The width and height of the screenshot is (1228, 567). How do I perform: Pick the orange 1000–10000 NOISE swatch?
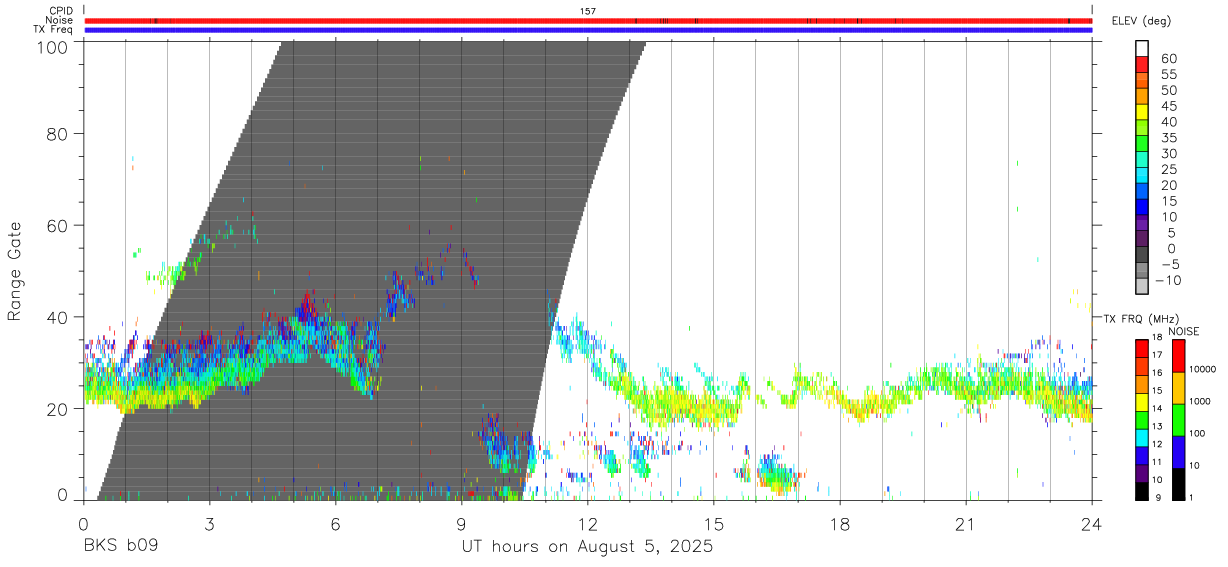1177,388
